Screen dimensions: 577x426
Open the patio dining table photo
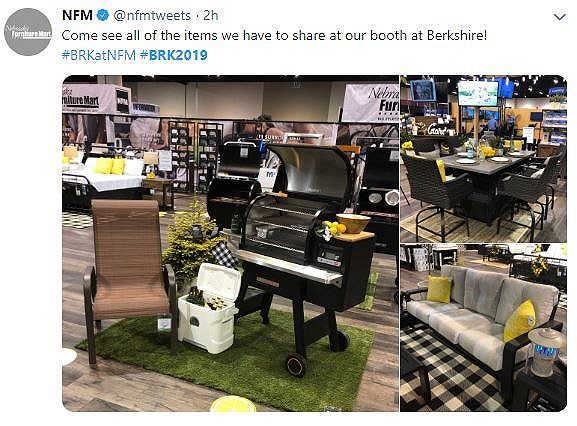coord(484,159)
